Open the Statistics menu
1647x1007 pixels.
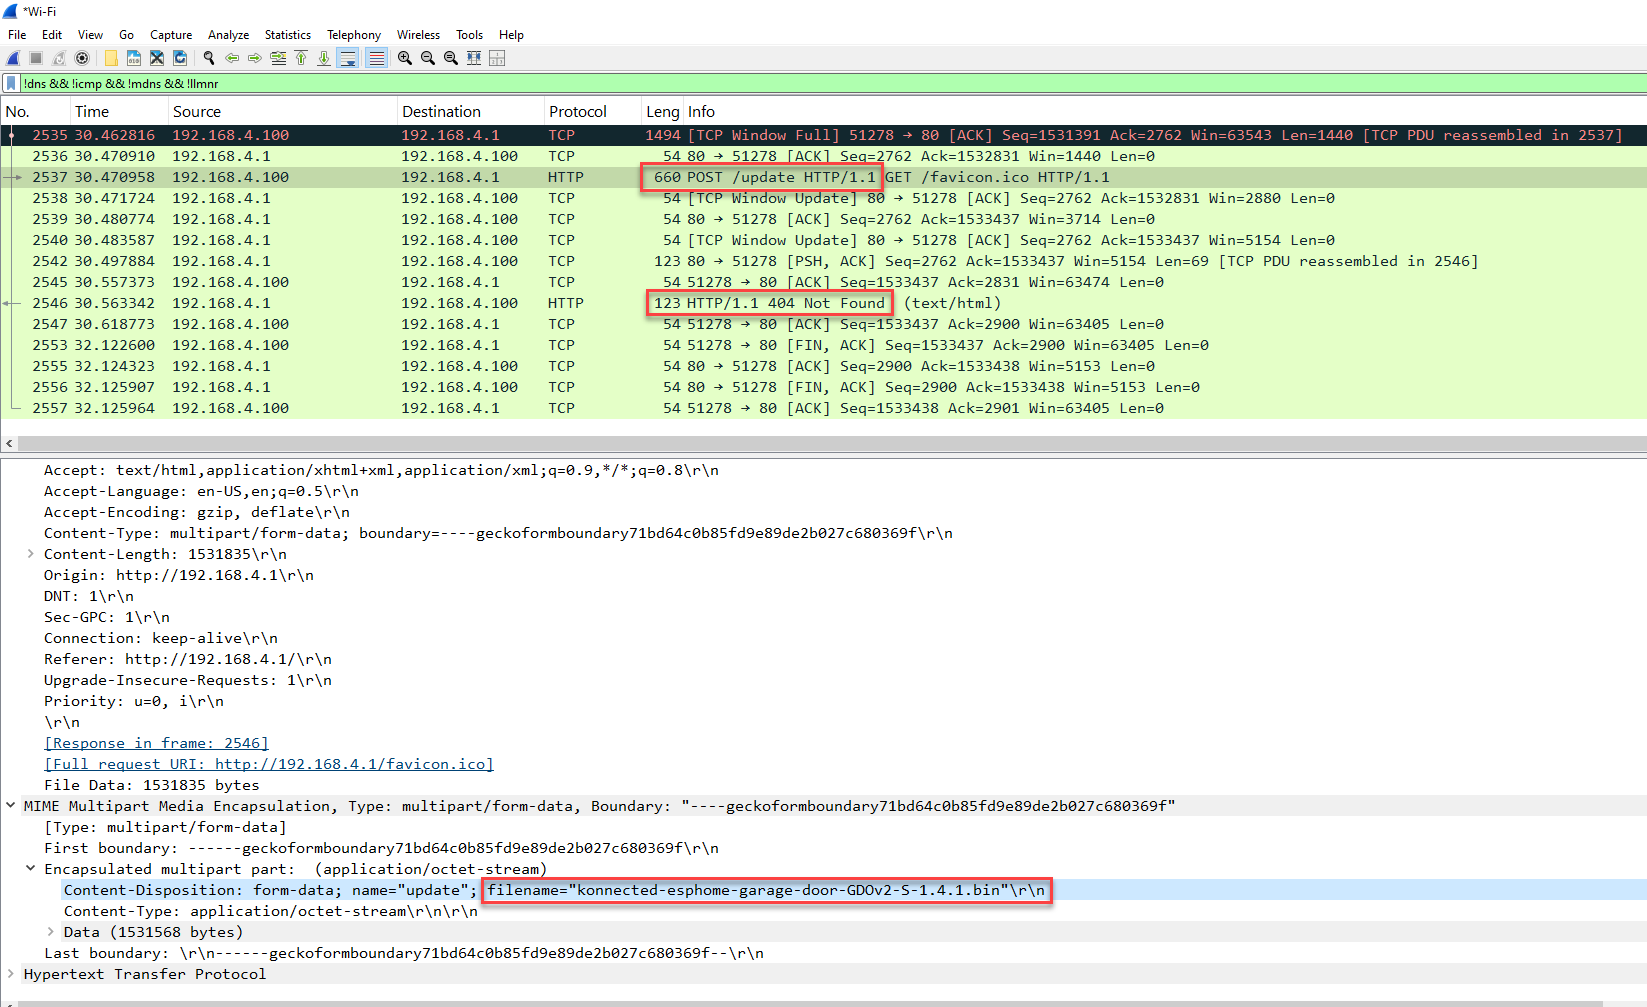coord(287,35)
